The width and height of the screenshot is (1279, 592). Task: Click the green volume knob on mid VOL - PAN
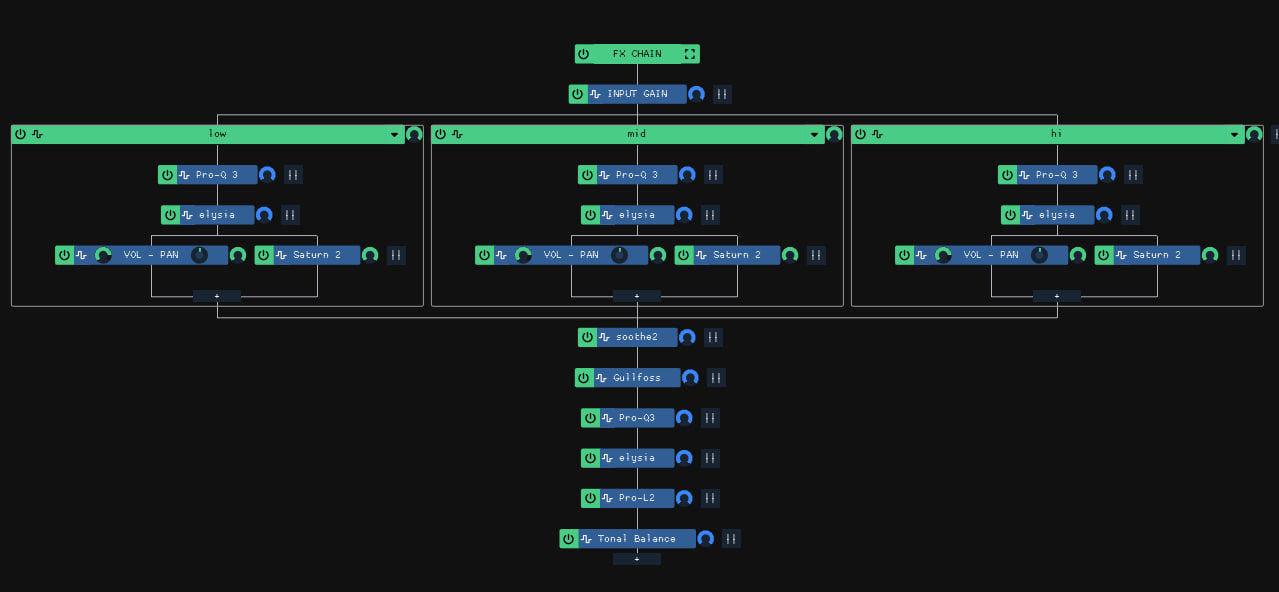(x=523, y=255)
